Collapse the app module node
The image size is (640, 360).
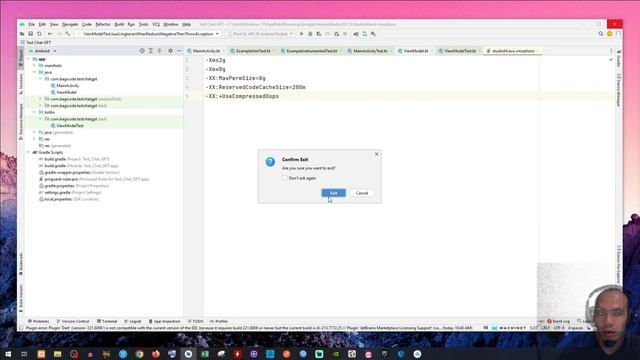tap(29, 59)
